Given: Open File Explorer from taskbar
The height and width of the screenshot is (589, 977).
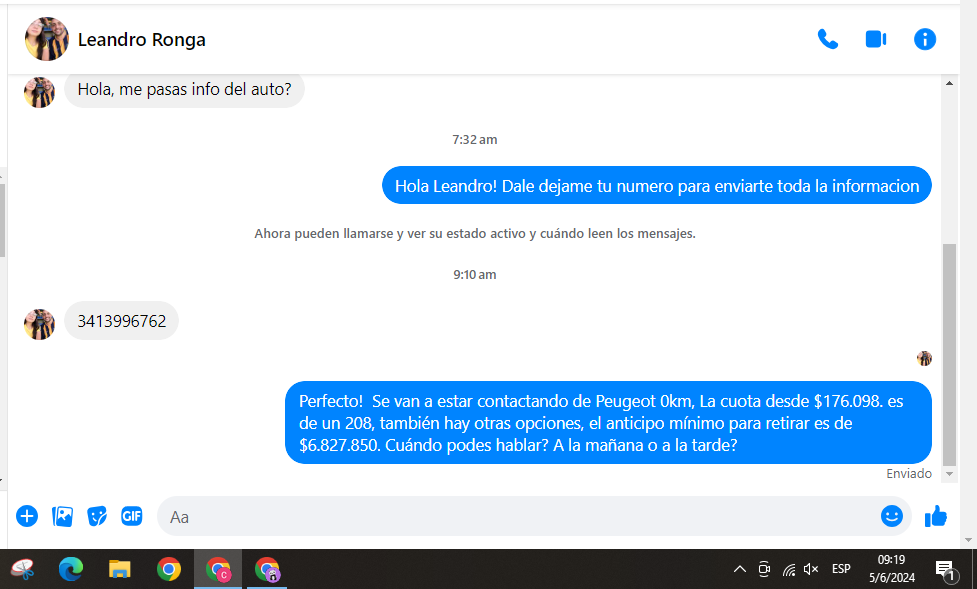Looking at the screenshot, I should (x=120, y=570).
